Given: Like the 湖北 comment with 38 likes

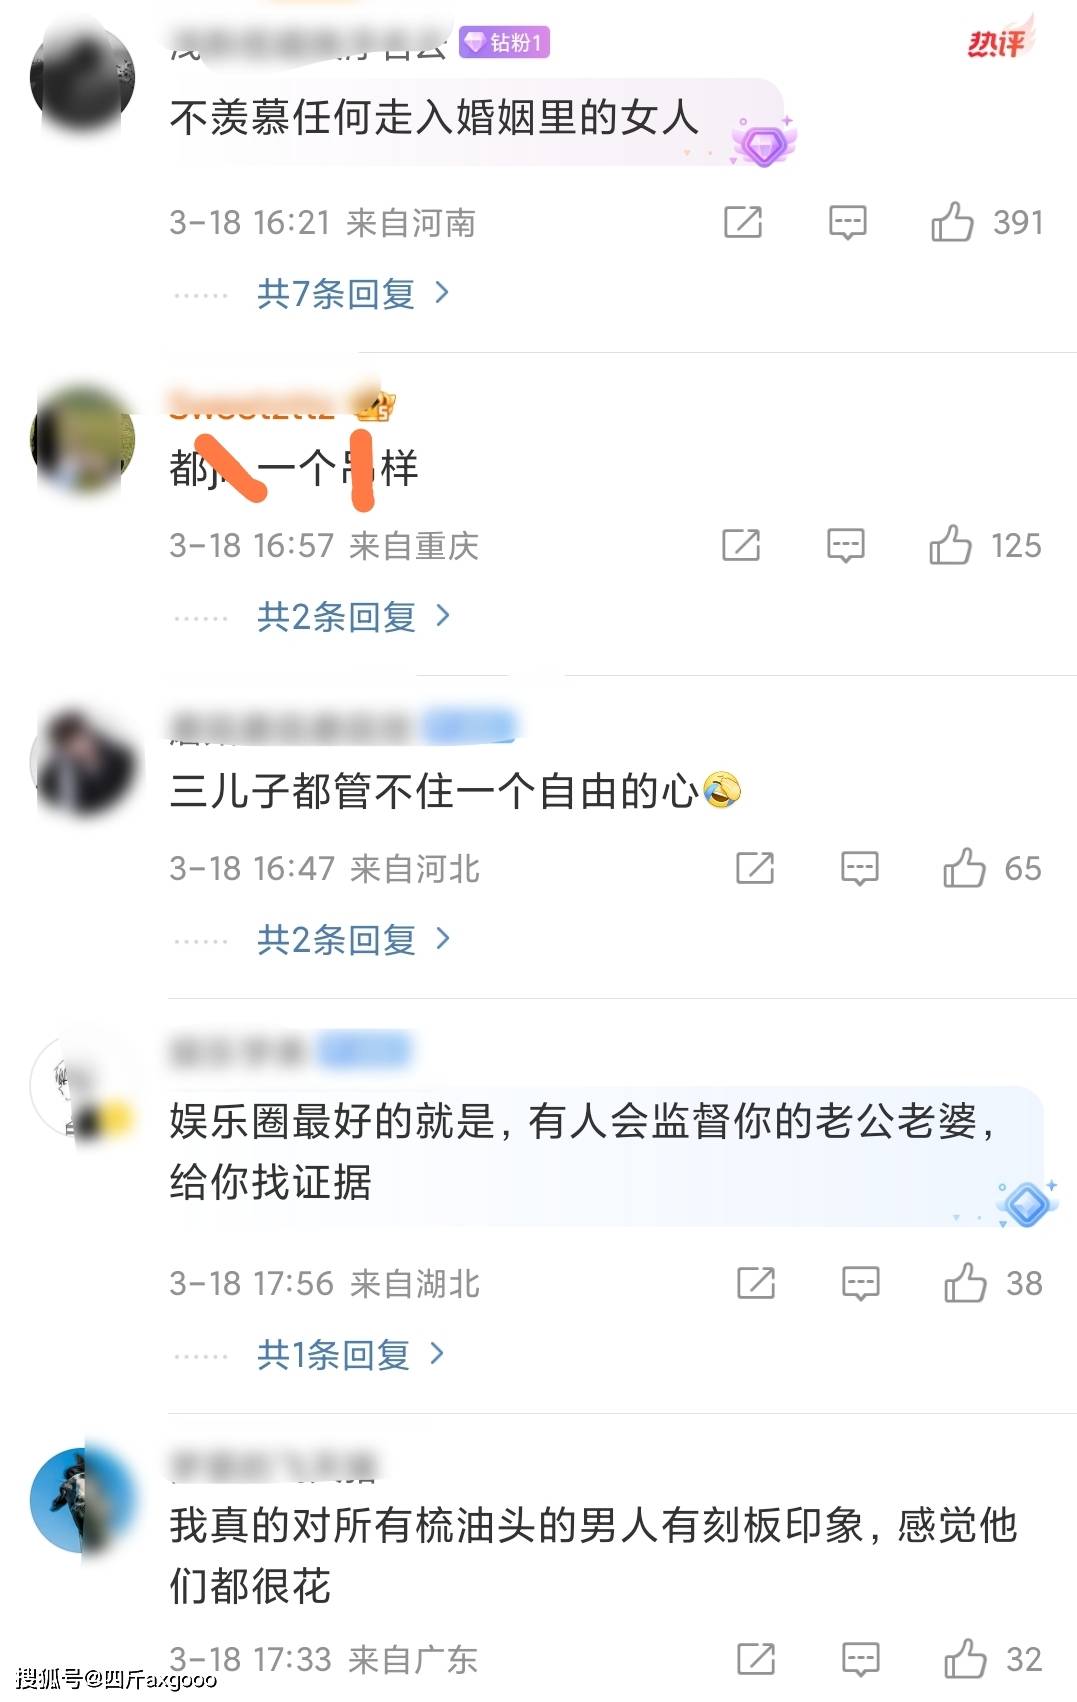Looking at the screenshot, I should (965, 1282).
